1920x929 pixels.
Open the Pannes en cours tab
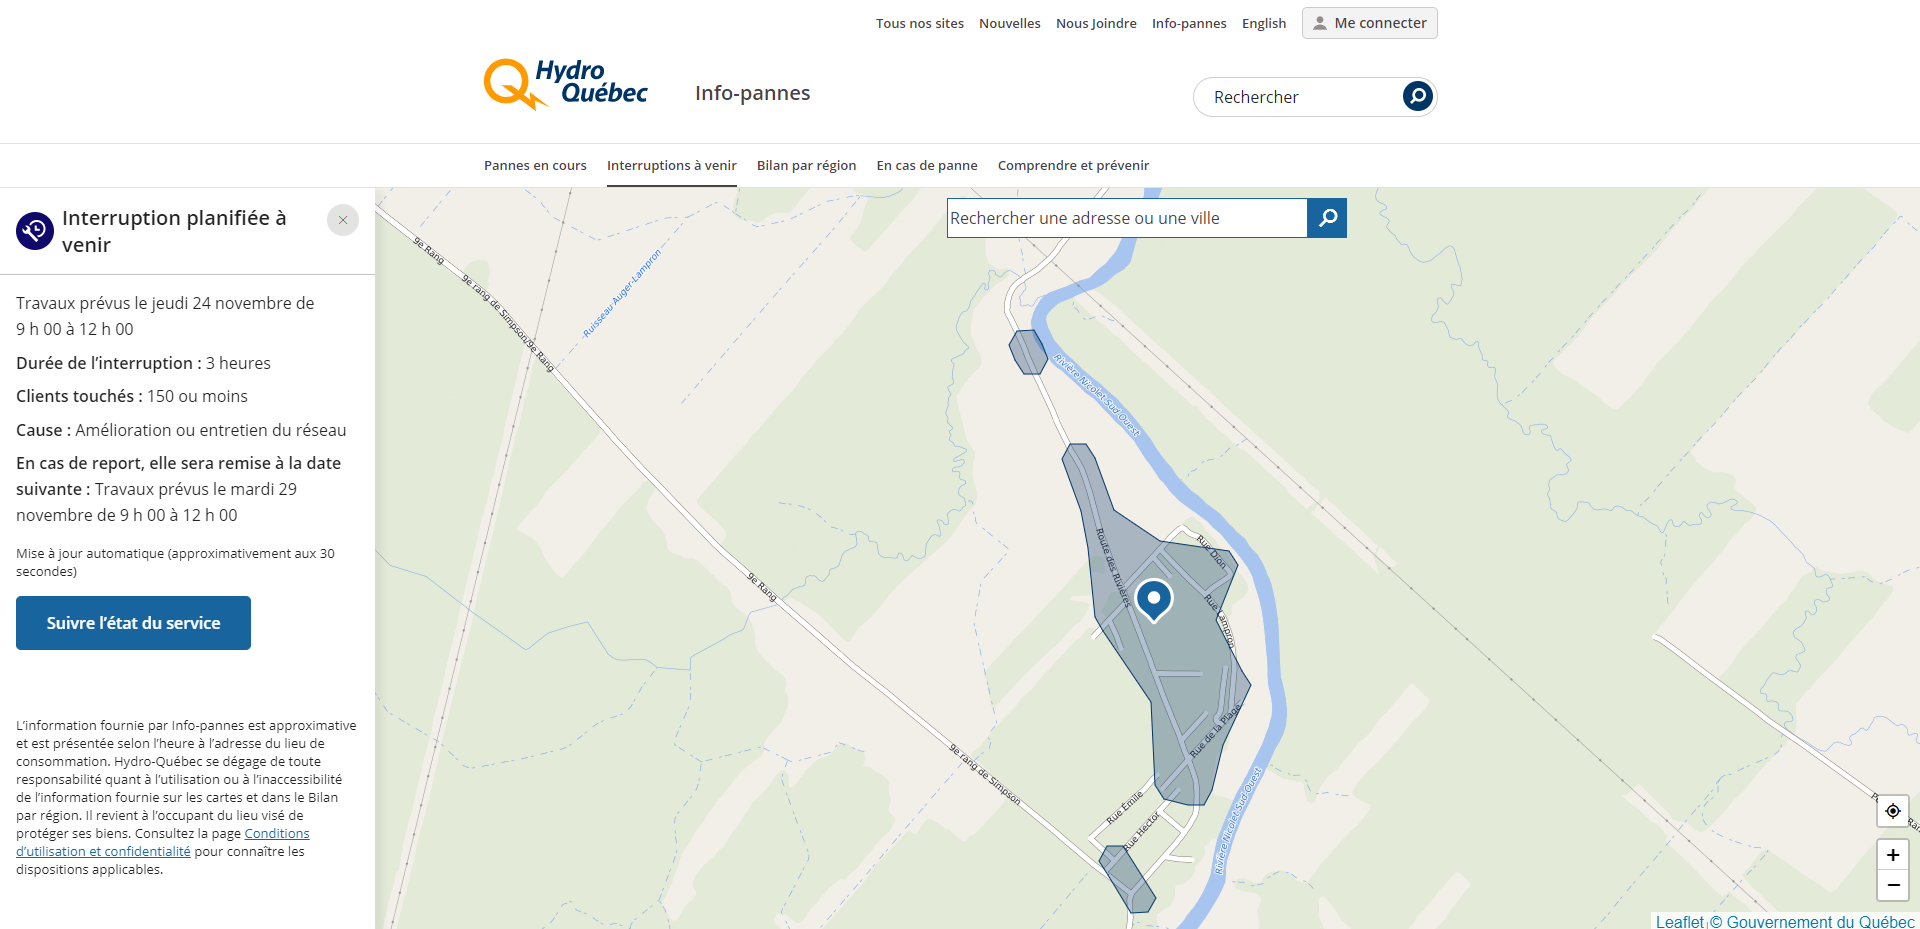pos(535,166)
